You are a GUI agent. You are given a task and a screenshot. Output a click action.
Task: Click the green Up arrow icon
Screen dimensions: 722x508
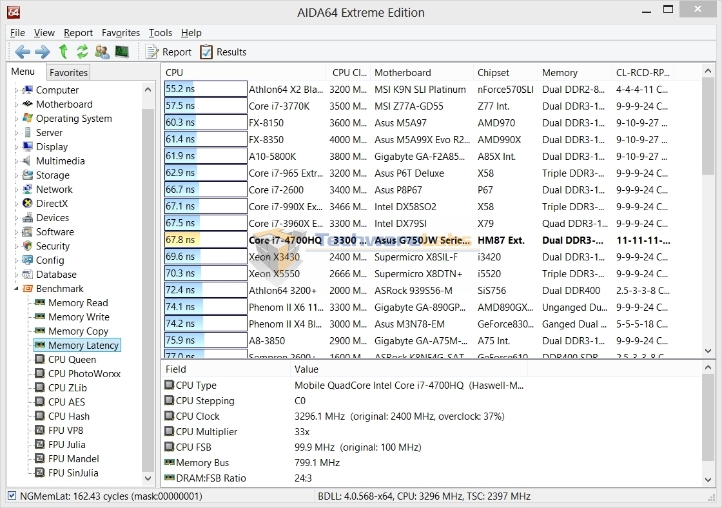click(x=64, y=52)
